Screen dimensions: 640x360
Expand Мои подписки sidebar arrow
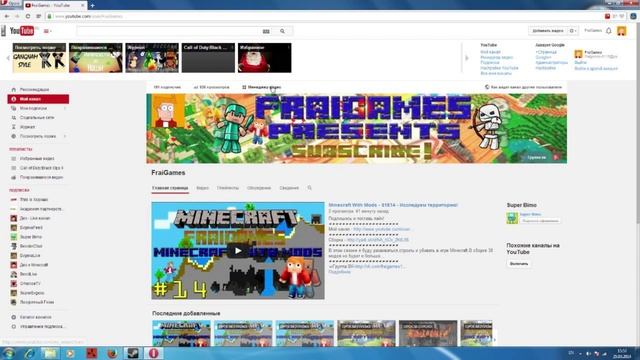point(65,108)
